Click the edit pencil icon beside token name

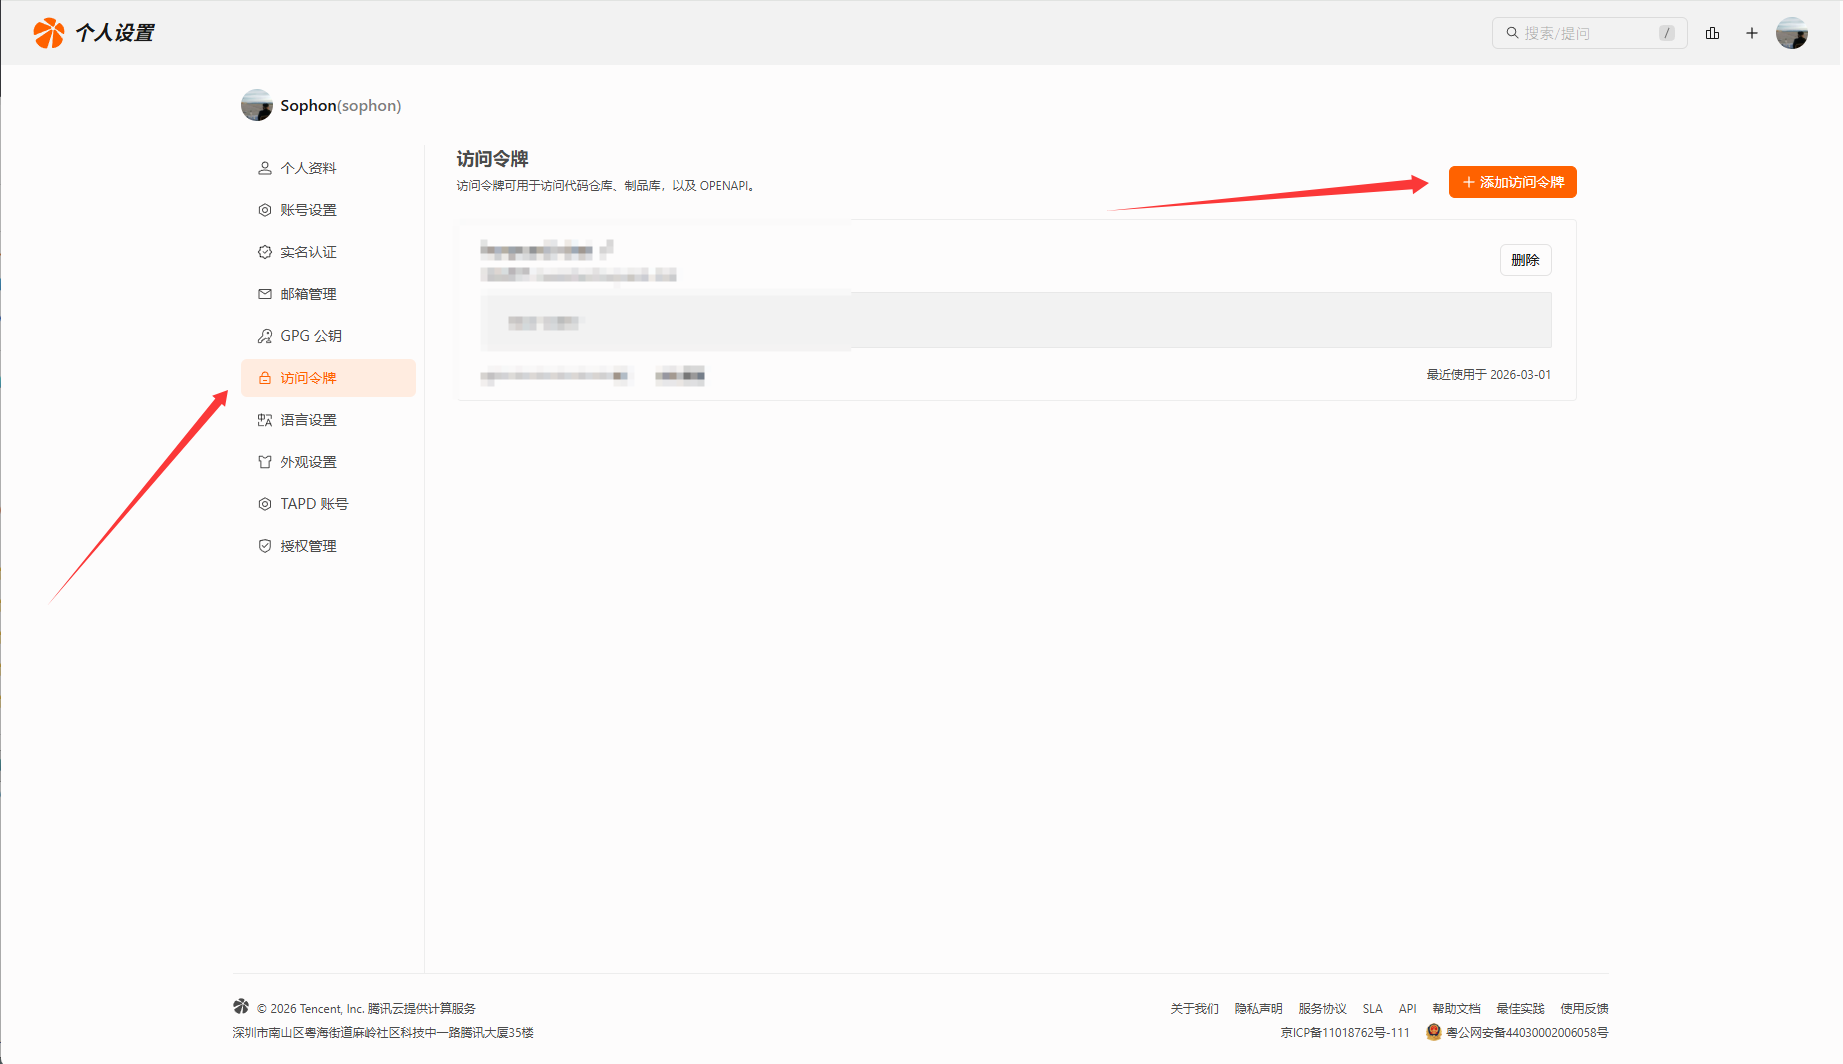point(607,247)
